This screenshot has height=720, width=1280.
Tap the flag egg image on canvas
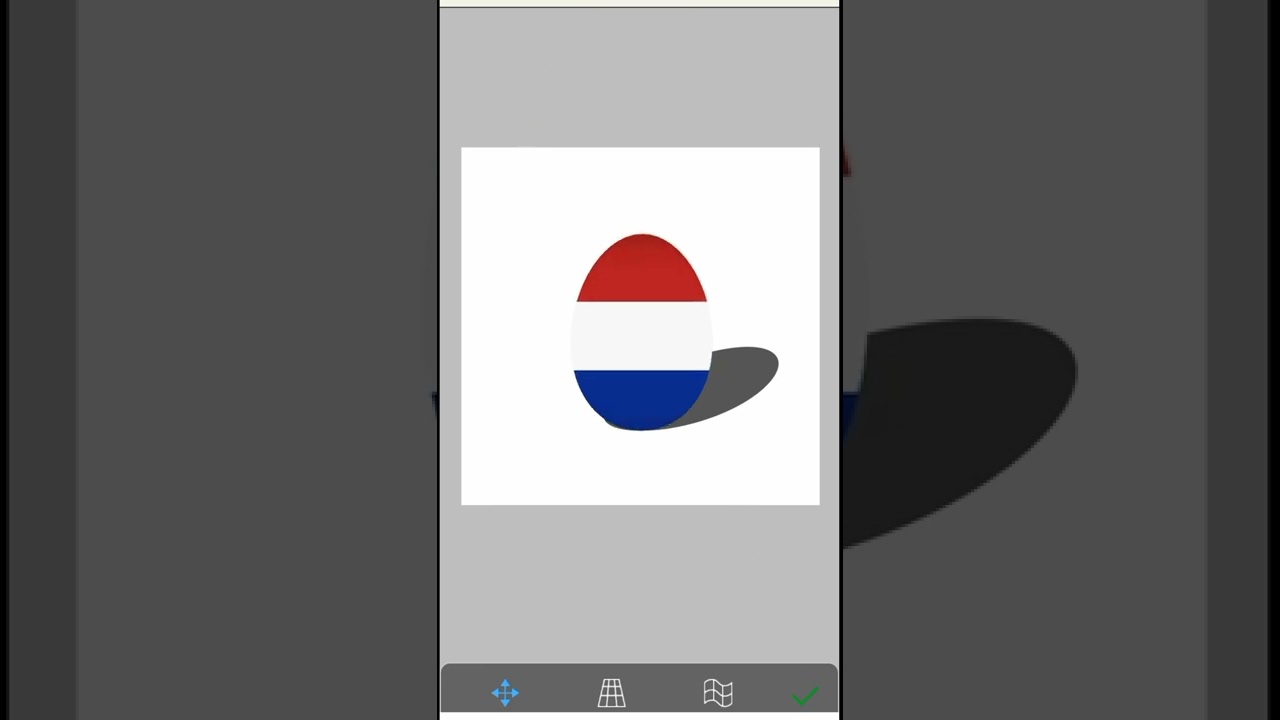click(x=641, y=332)
